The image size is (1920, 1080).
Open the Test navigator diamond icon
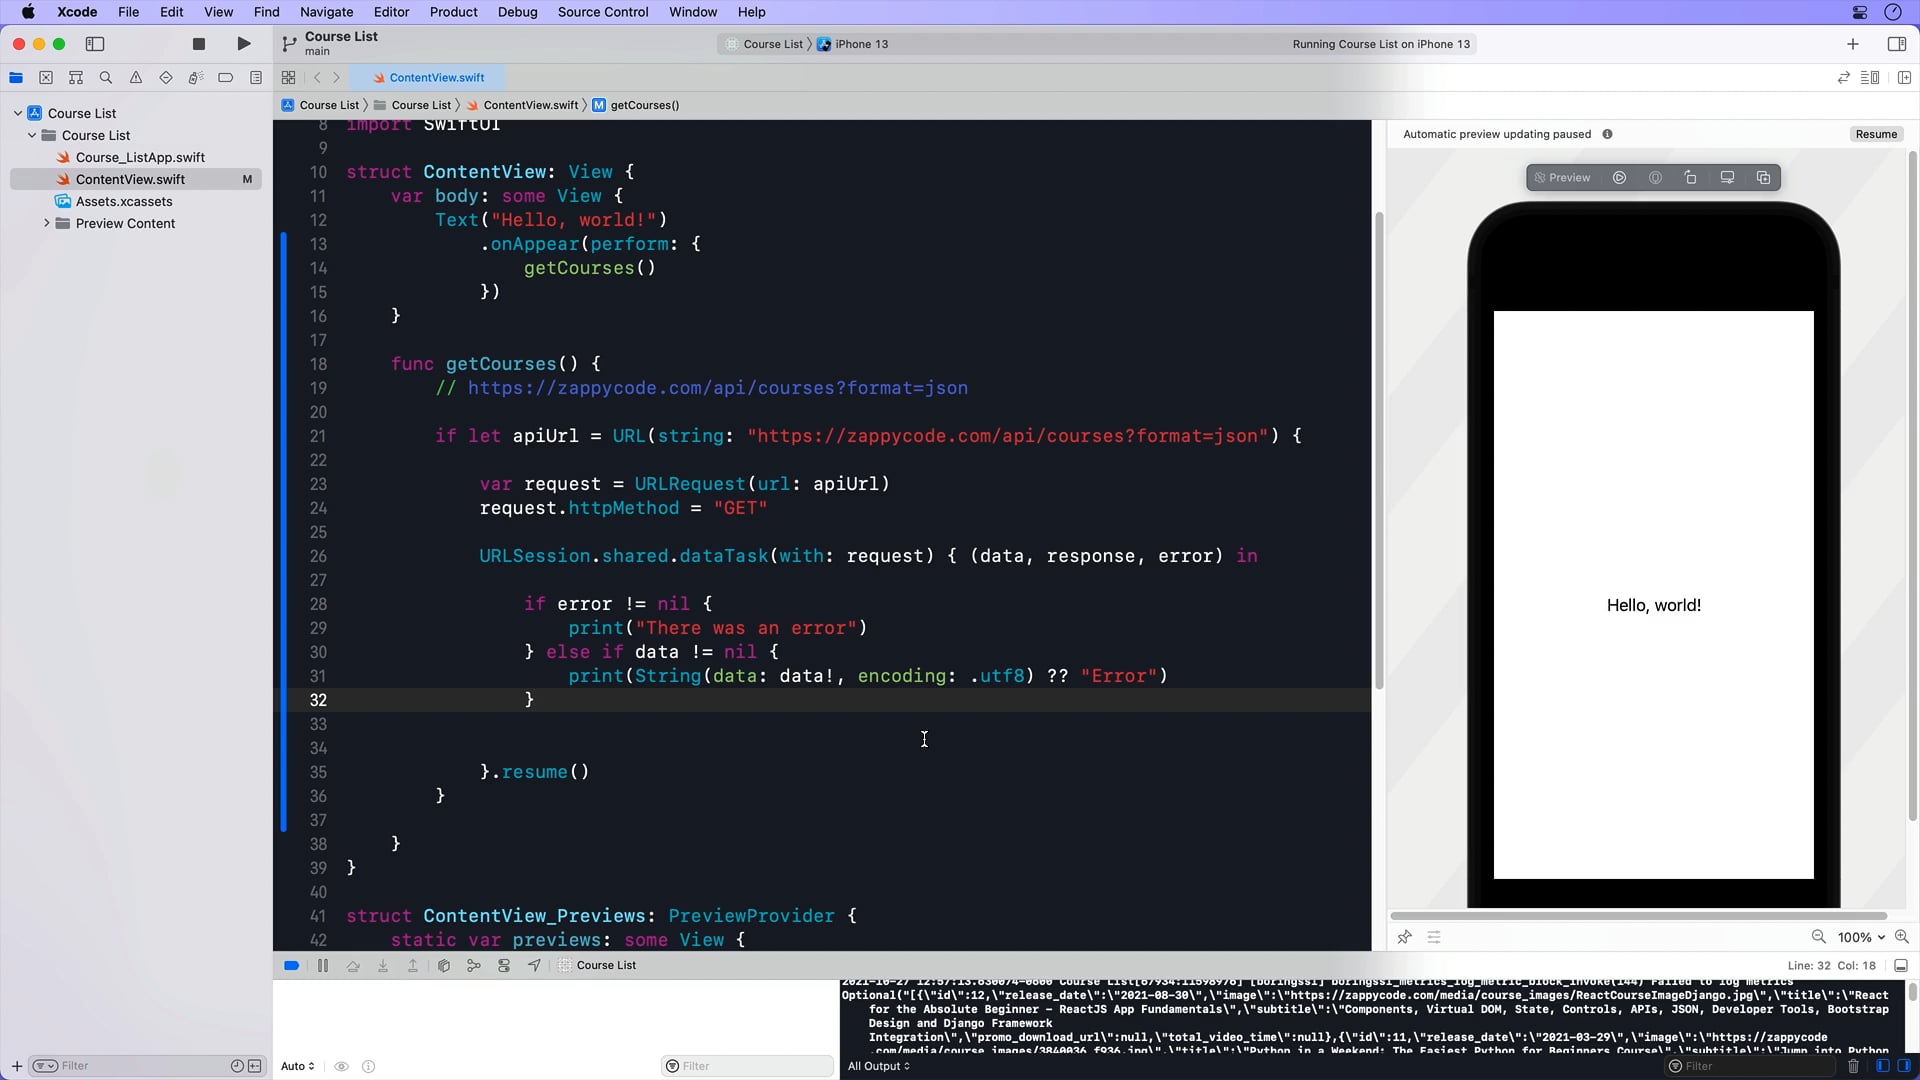[x=166, y=78]
